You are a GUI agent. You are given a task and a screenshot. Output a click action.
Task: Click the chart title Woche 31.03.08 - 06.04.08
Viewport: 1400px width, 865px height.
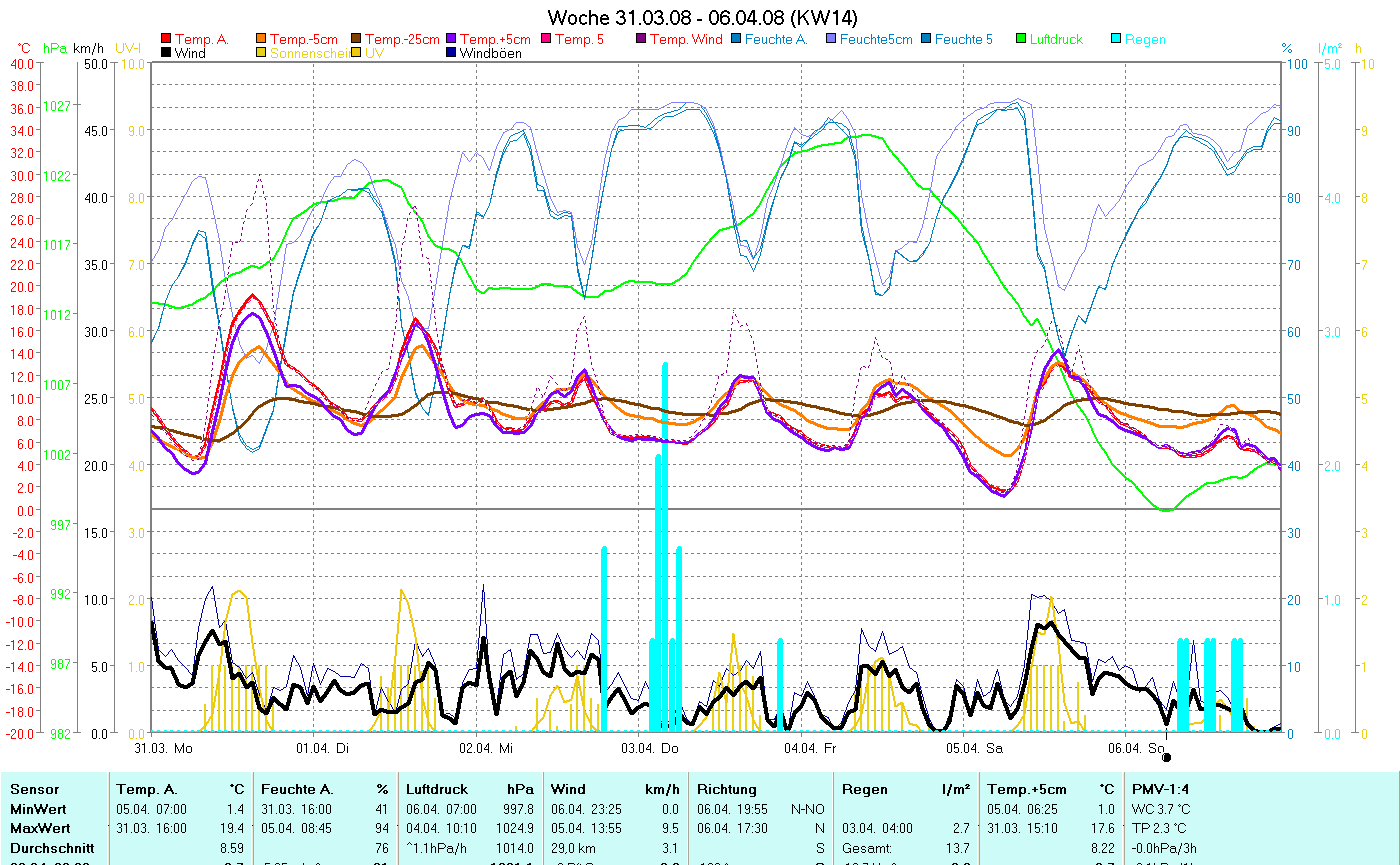click(x=703, y=18)
